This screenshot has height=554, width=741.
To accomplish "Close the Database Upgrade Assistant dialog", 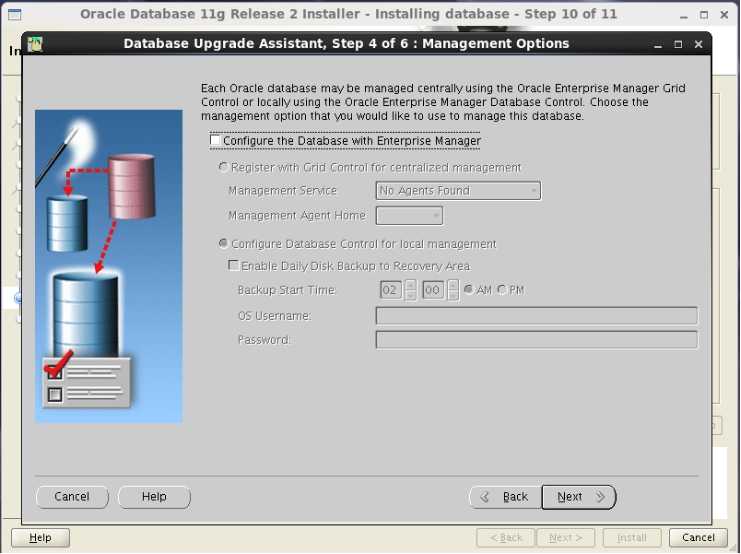I will (698, 44).
